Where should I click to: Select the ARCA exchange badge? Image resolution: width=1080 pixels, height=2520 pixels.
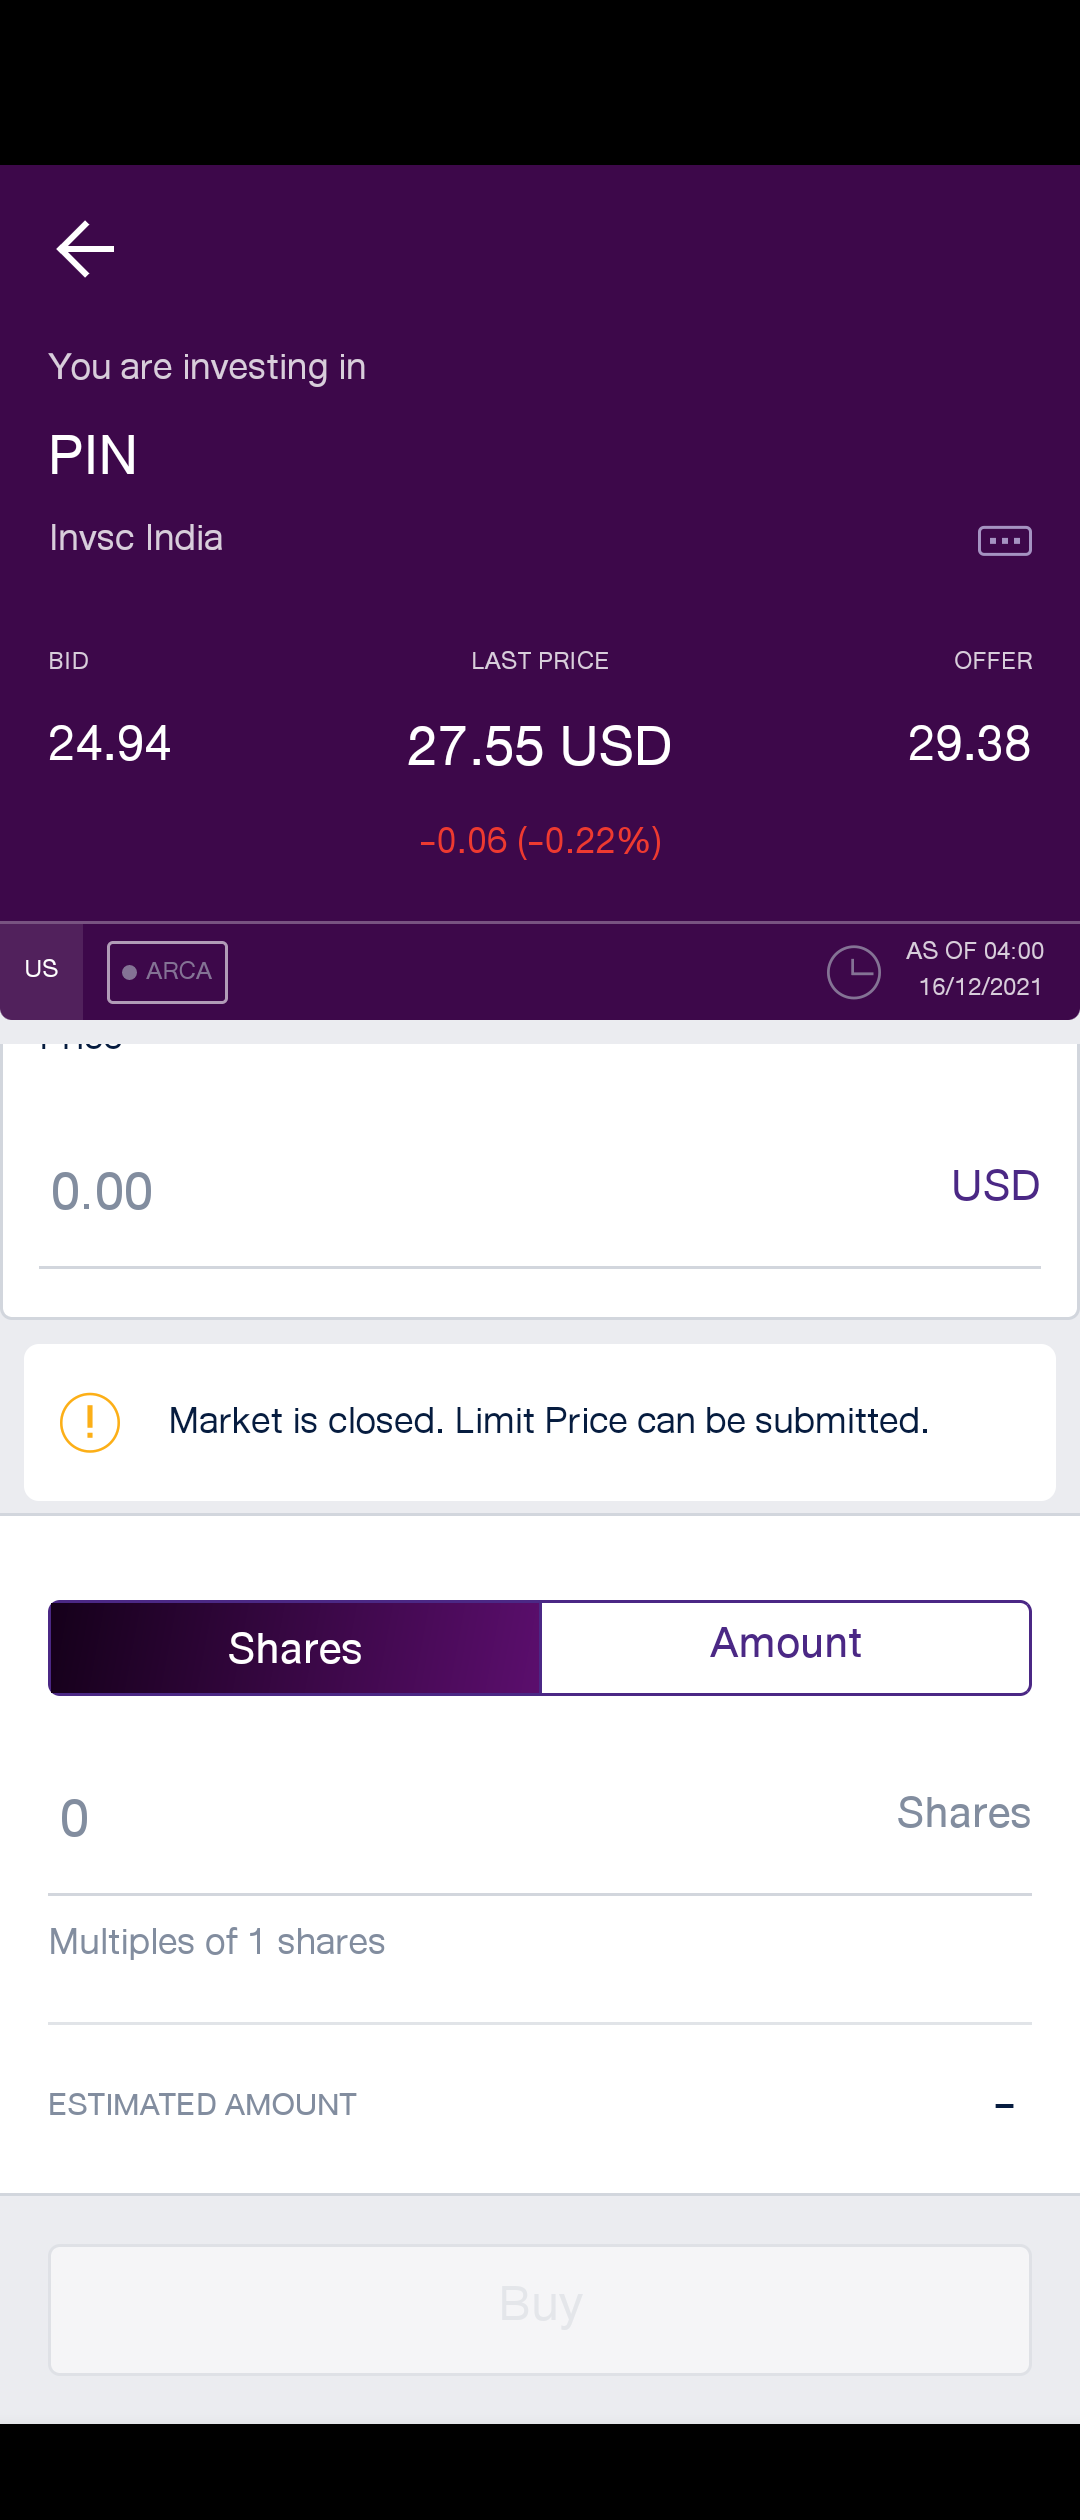click(x=167, y=971)
